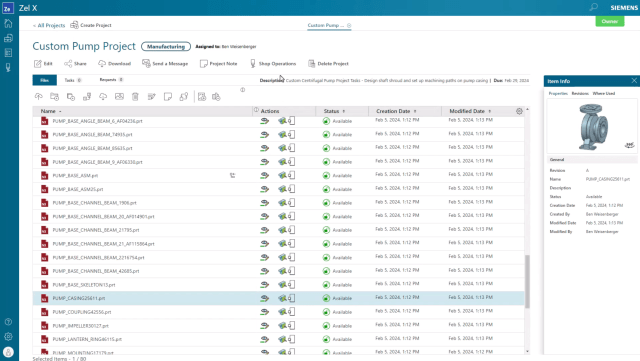
Task: Close the Item Info panel
Action: 634,81
